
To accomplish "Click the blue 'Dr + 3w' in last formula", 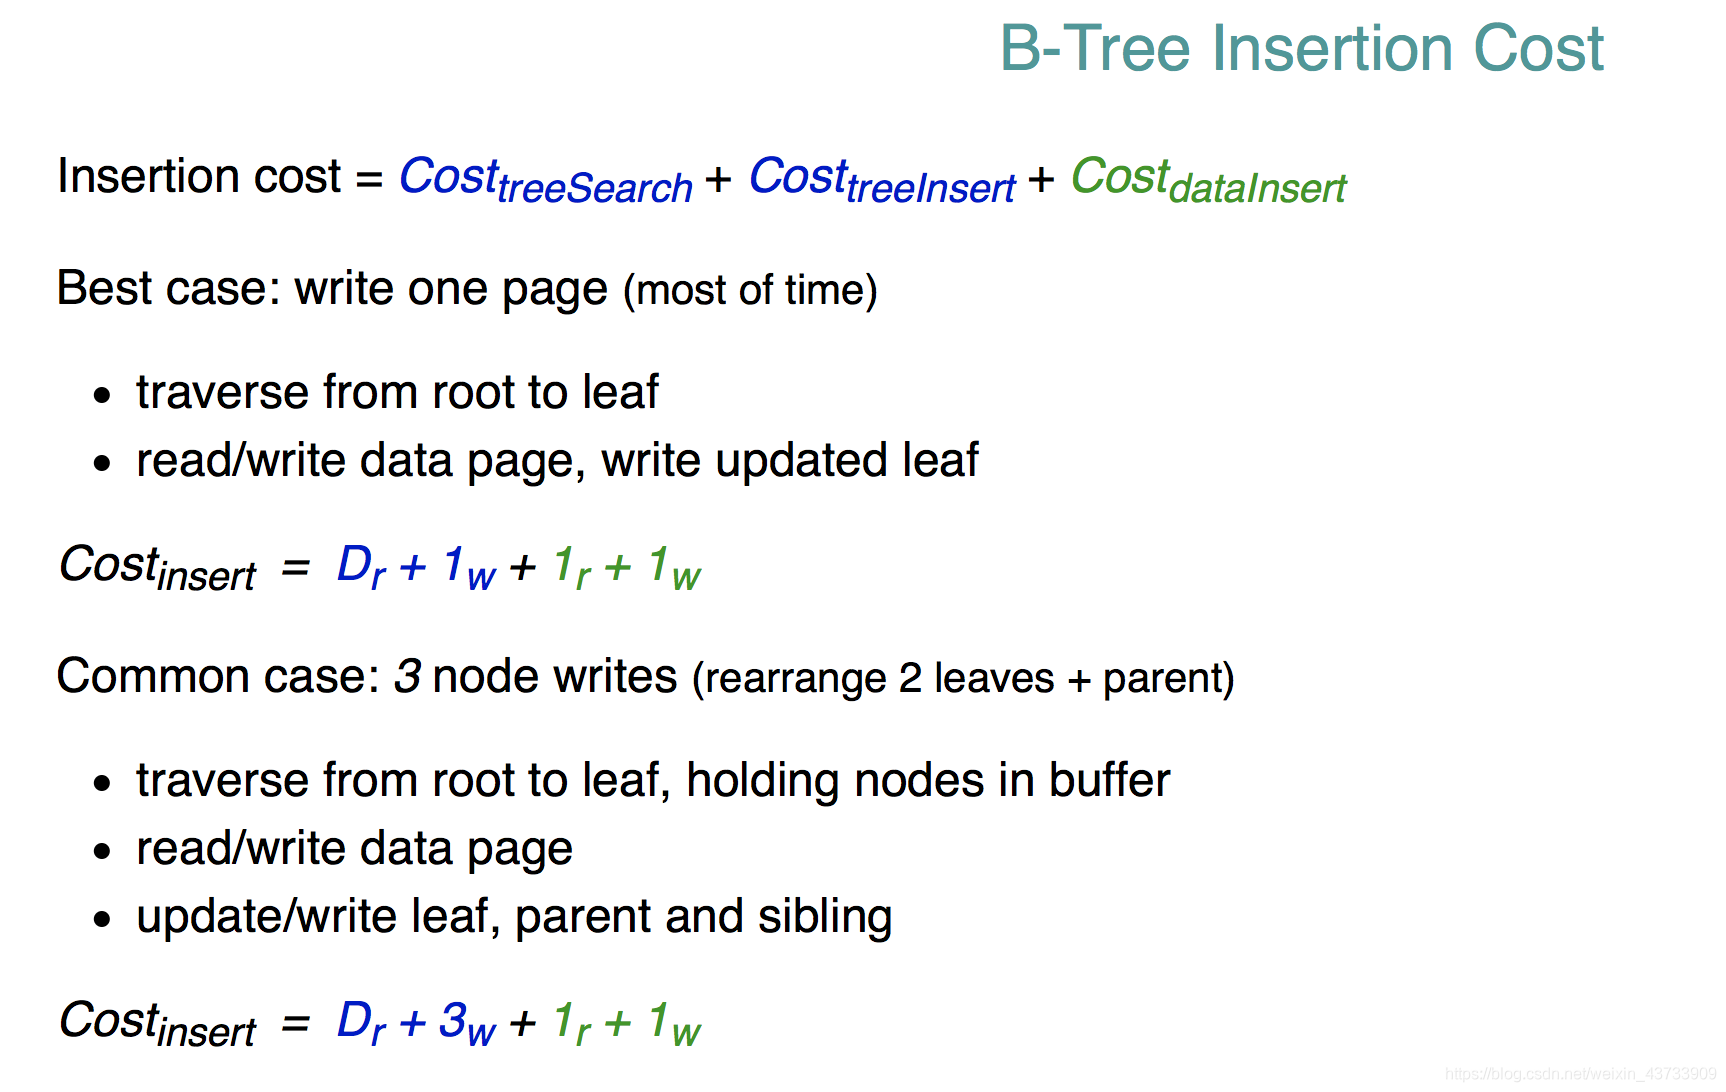I will 416,1023.
